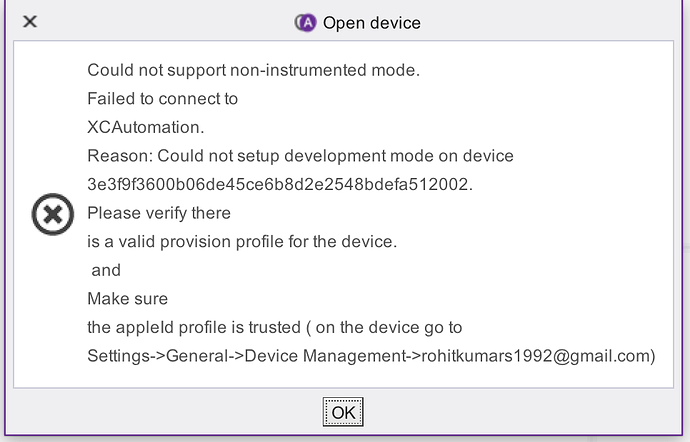690x442 pixels.
Task: Click the "XCAutomation." text
Action: click(x=146, y=127)
